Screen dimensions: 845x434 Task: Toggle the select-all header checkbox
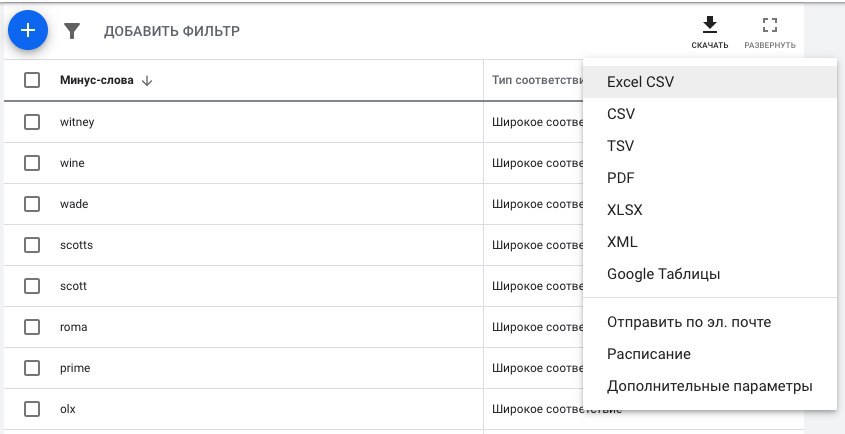click(x=32, y=81)
